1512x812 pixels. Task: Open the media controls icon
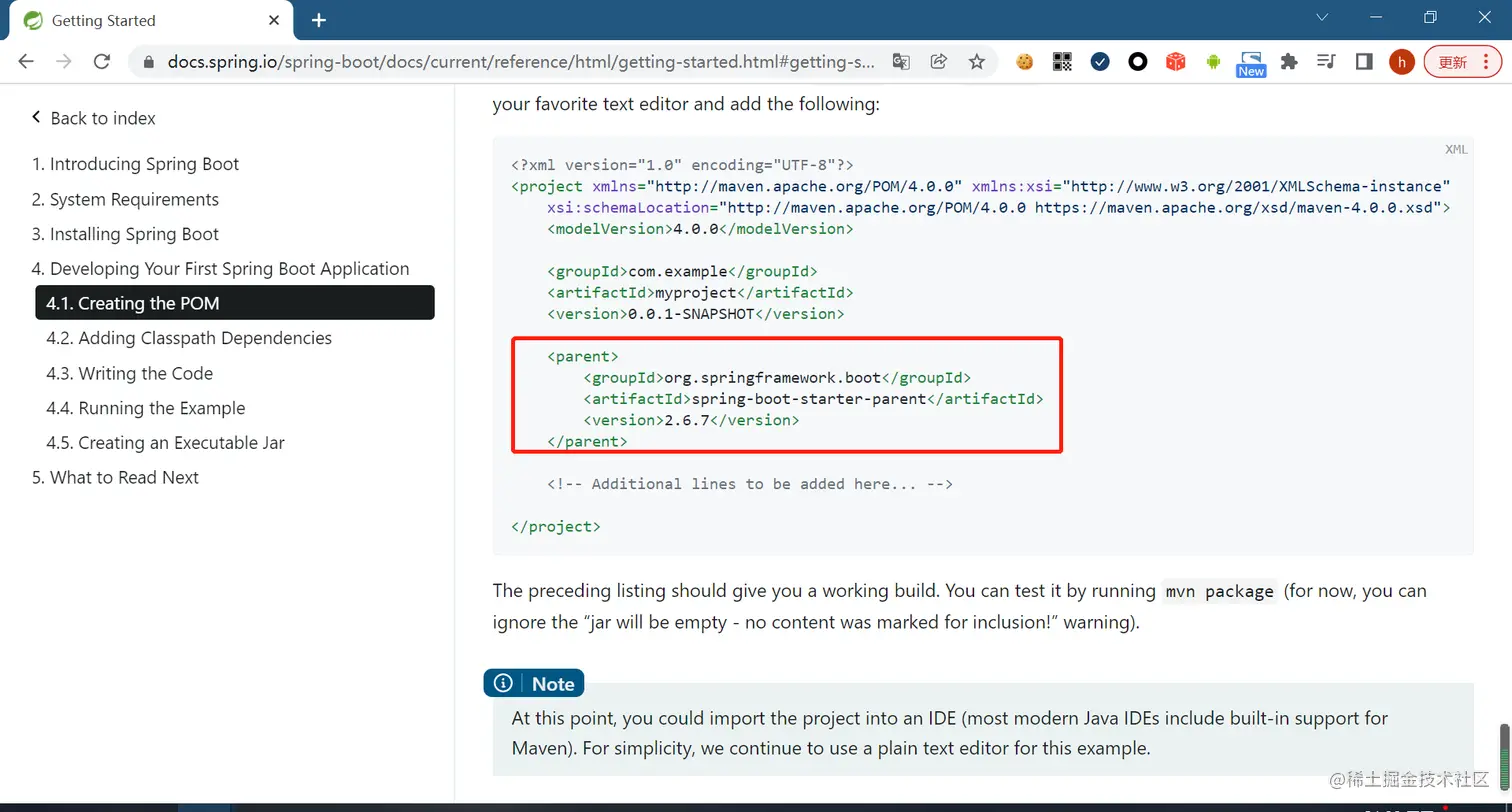(1326, 61)
